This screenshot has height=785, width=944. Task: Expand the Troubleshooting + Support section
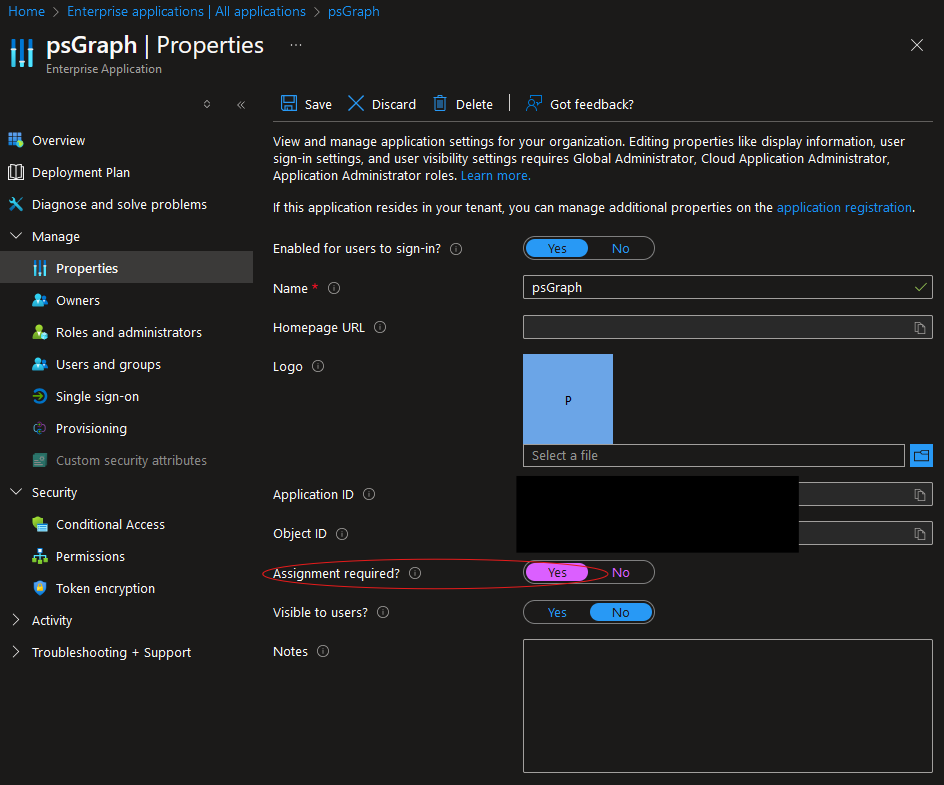pyautogui.click(x=15, y=652)
